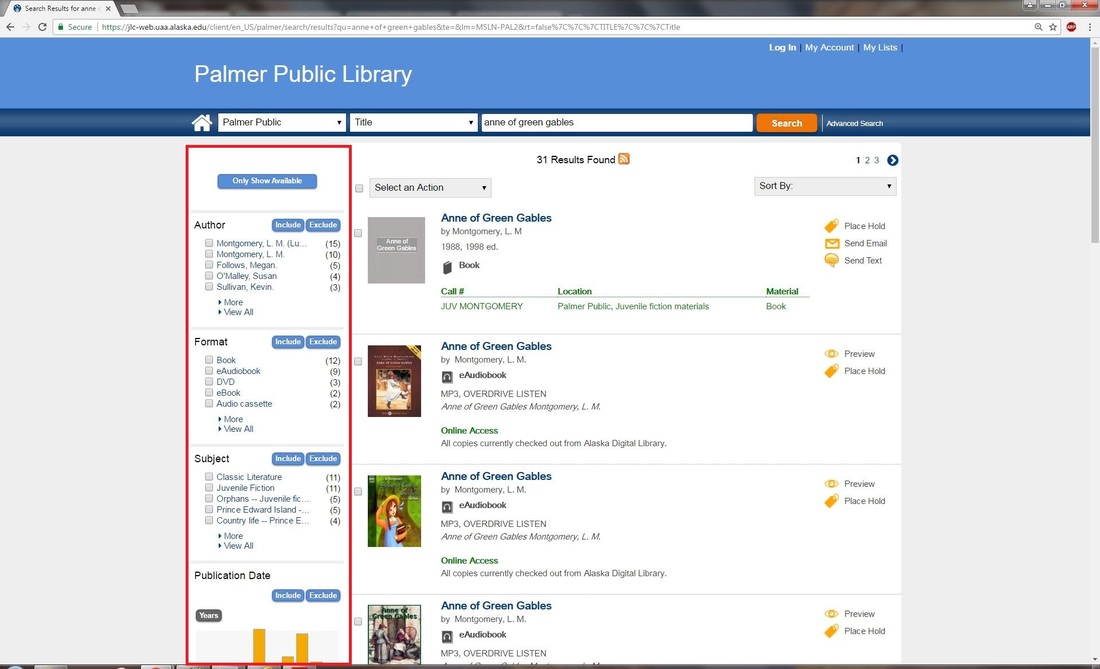The width and height of the screenshot is (1100, 669).
Task: Open the Adblock extension icon
Action: coord(1071,27)
